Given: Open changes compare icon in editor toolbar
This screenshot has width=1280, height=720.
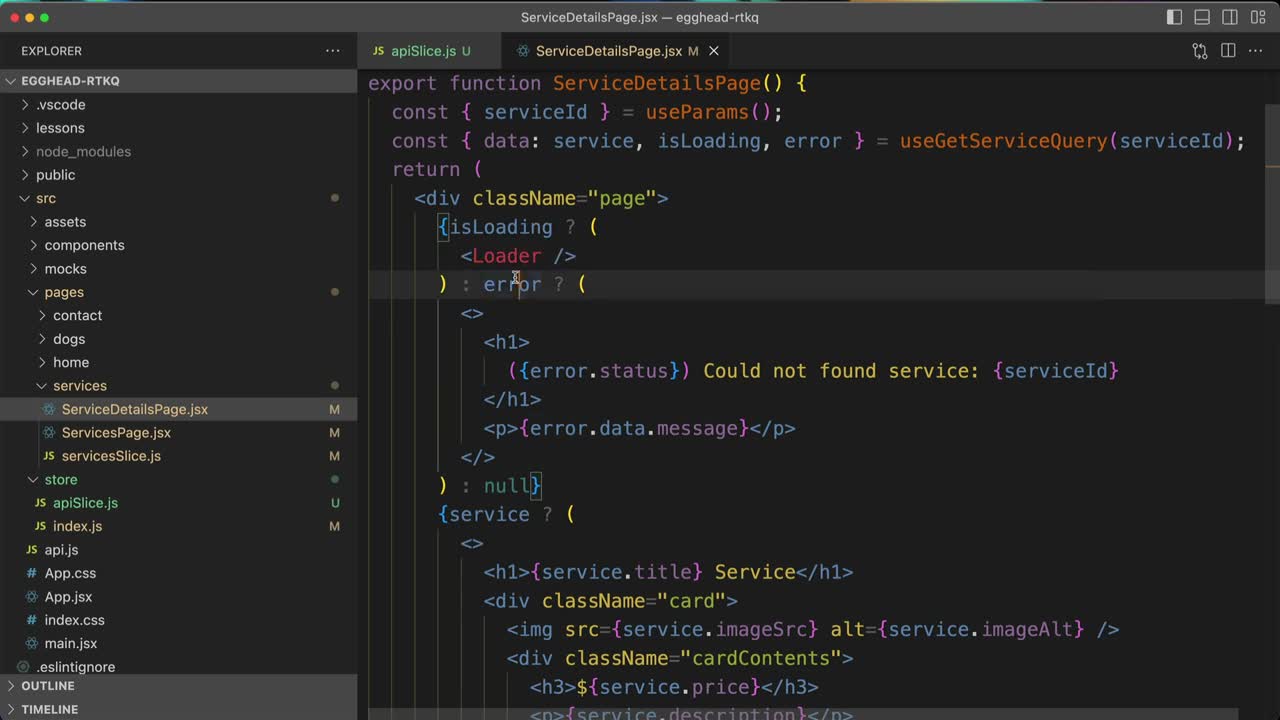Looking at the screenshot, I should (x=1200, y=51).
